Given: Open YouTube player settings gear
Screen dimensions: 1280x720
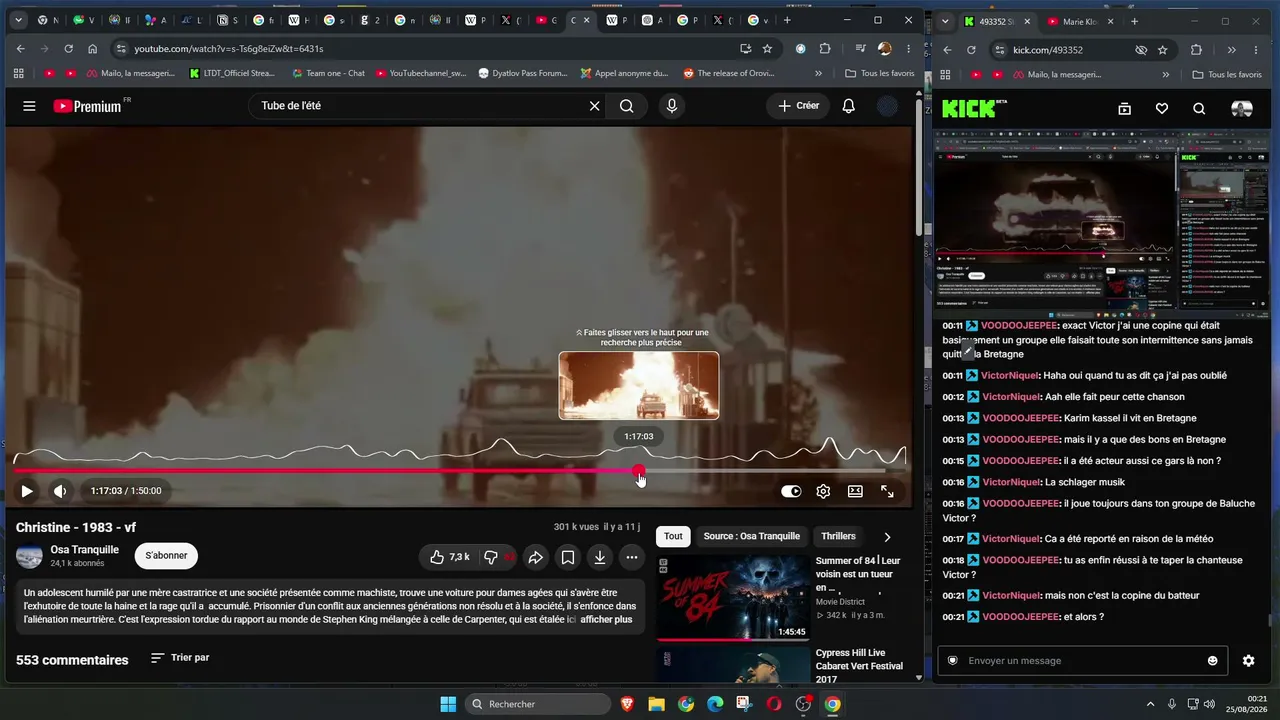Looking at the screenshot, I should click(823, 491).
